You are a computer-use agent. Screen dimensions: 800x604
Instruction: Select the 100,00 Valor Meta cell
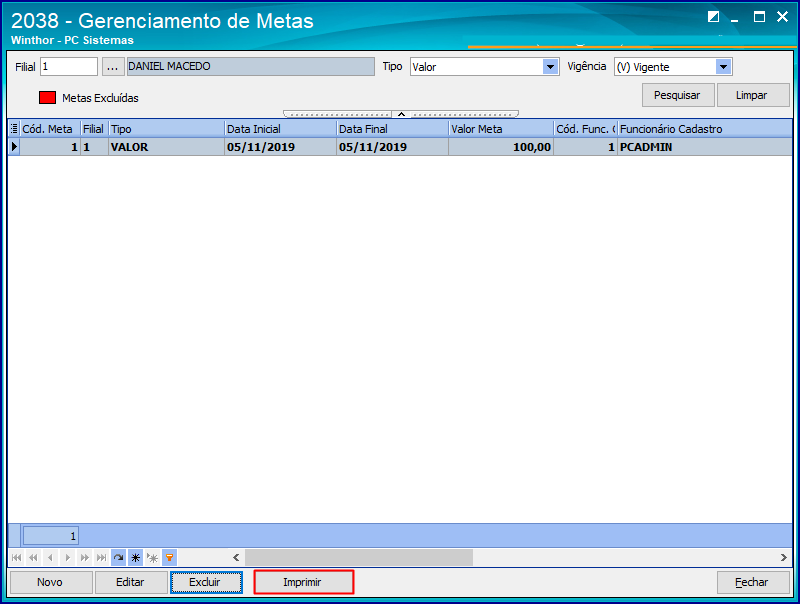tap(501, 147)
